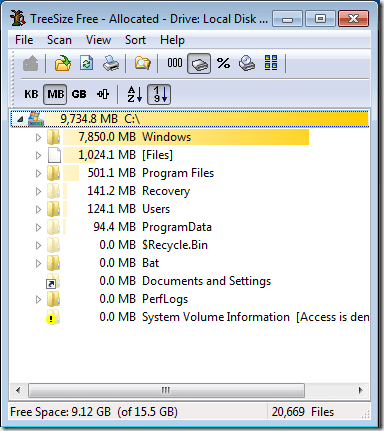Click Documents and Settings shortcut icon

click(x=53, y=281)
